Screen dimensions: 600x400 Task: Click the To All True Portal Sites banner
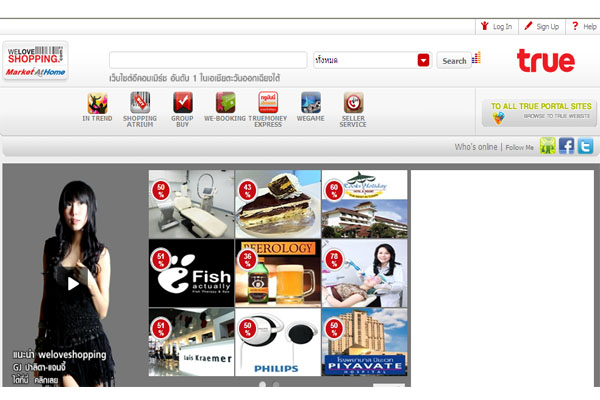(539, 113)
